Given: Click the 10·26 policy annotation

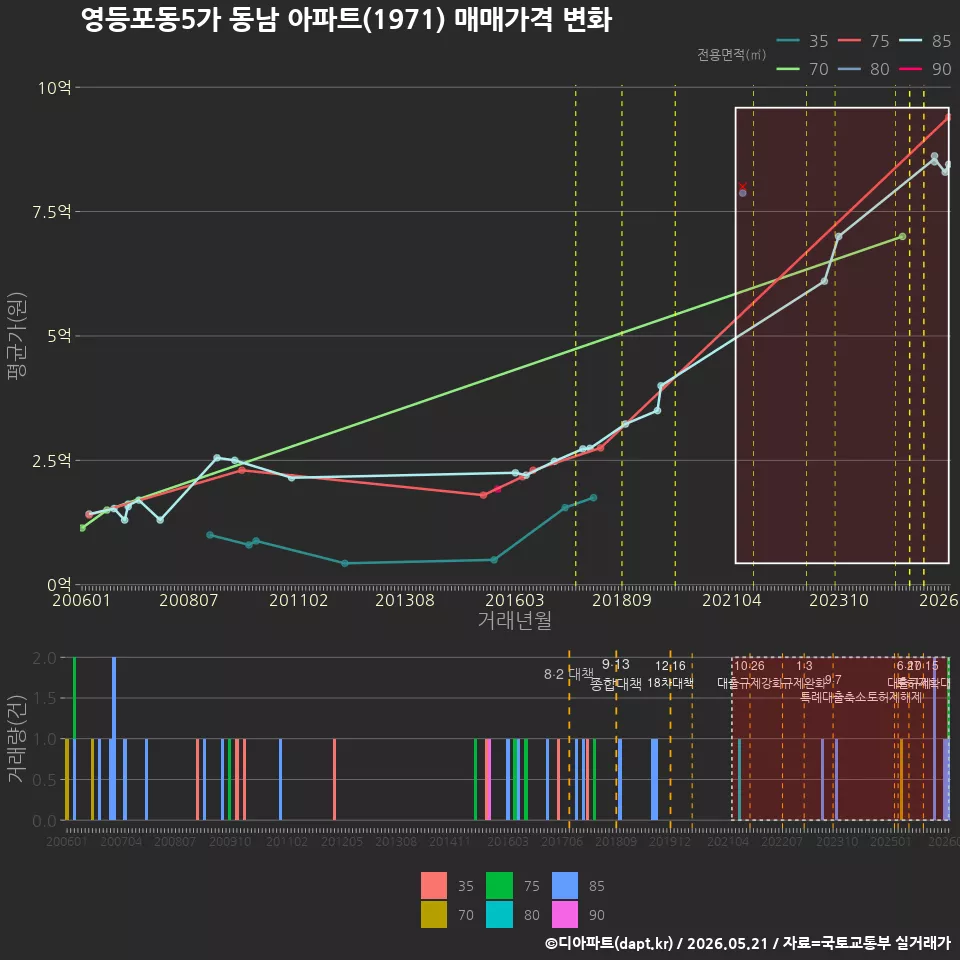Looking at the screenshot, I should tap(749, 666).
